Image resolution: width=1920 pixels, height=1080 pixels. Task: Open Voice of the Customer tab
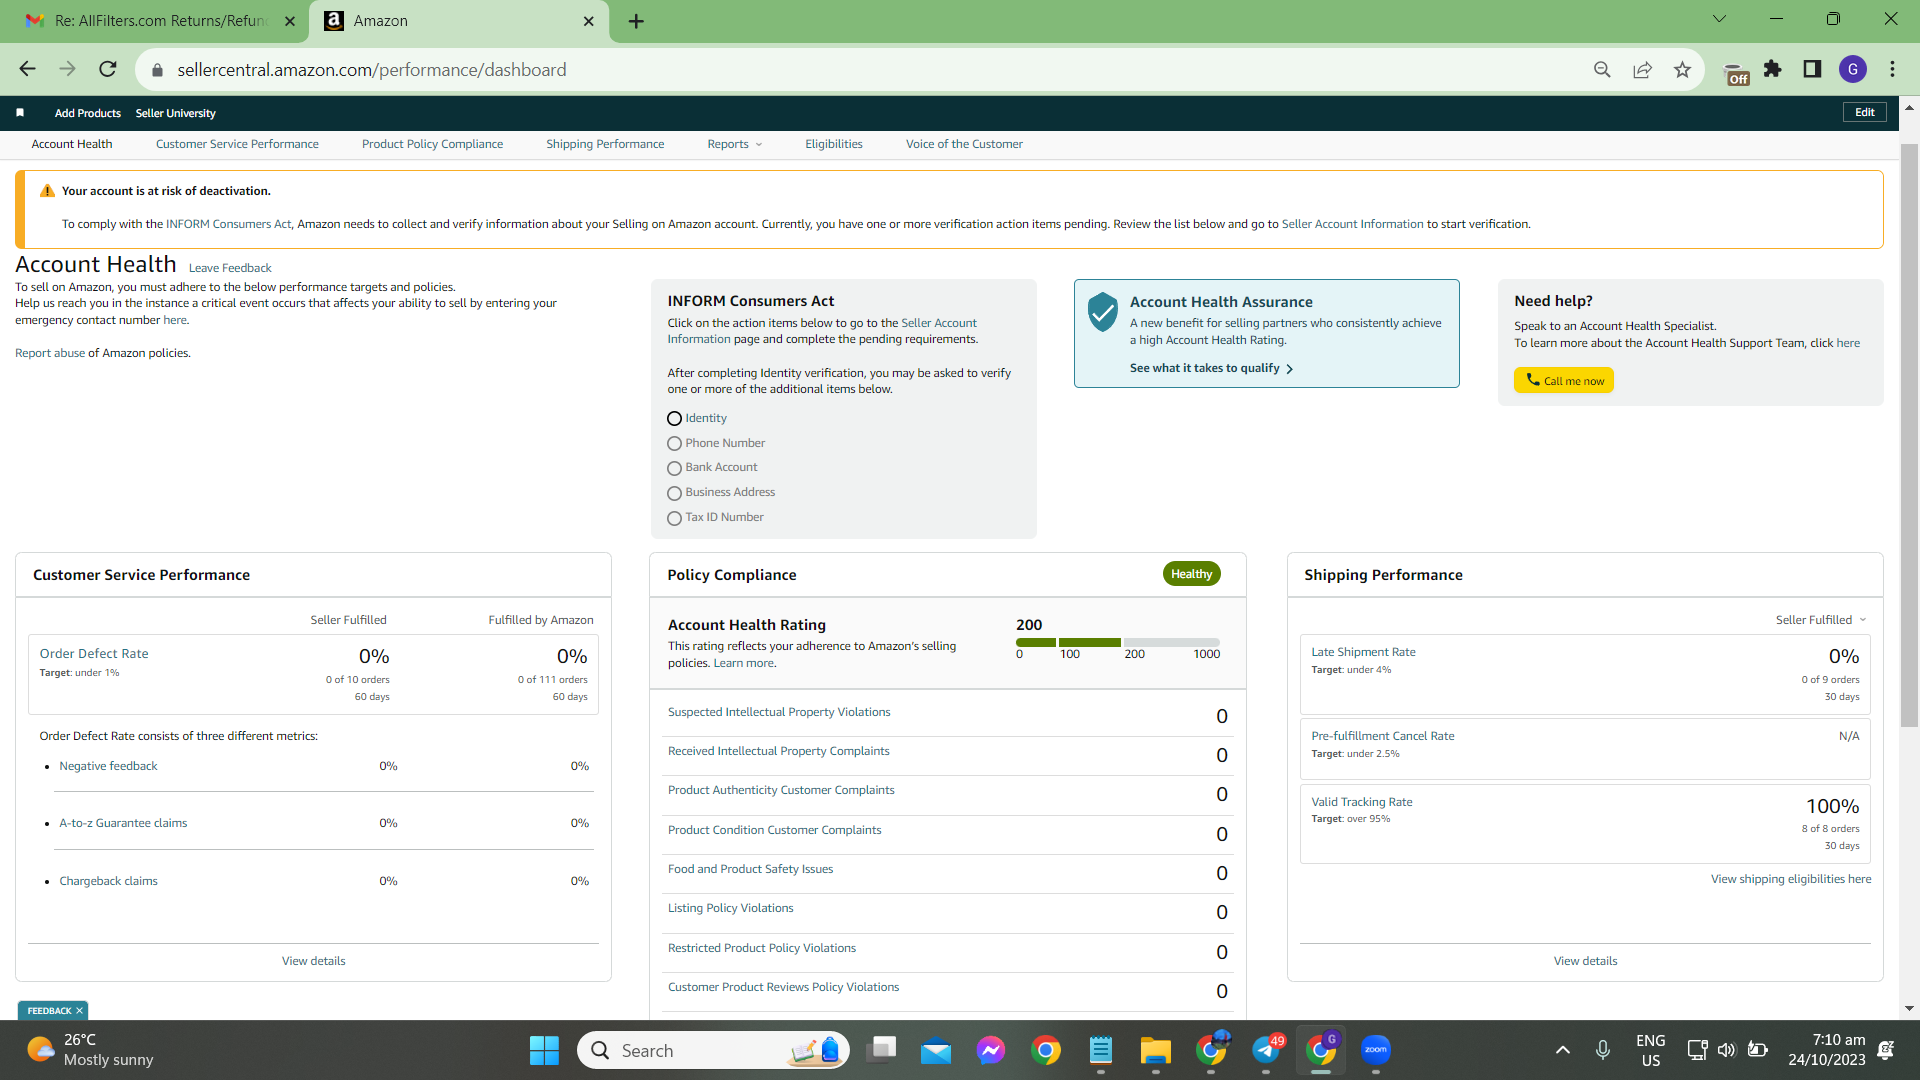[x=964, y=144]
